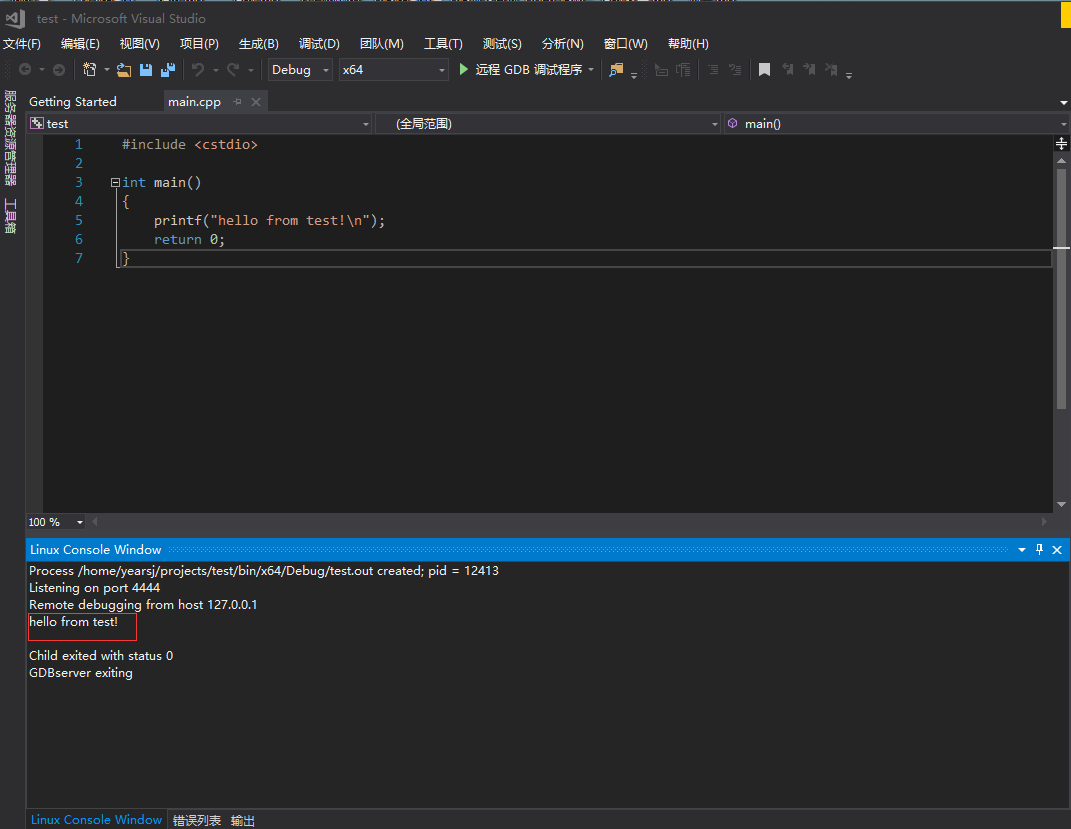The image size is (1071, 829).
Task: Open the 调试(D) menu
Action: (319, 44)
